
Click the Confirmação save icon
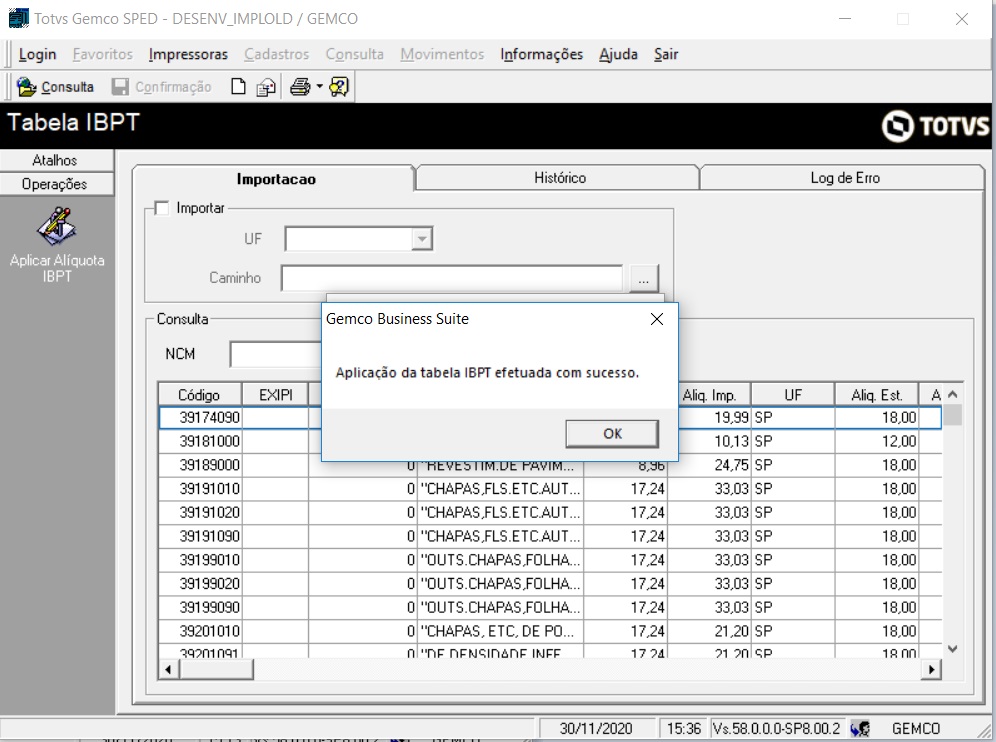(x=120, y=87)
